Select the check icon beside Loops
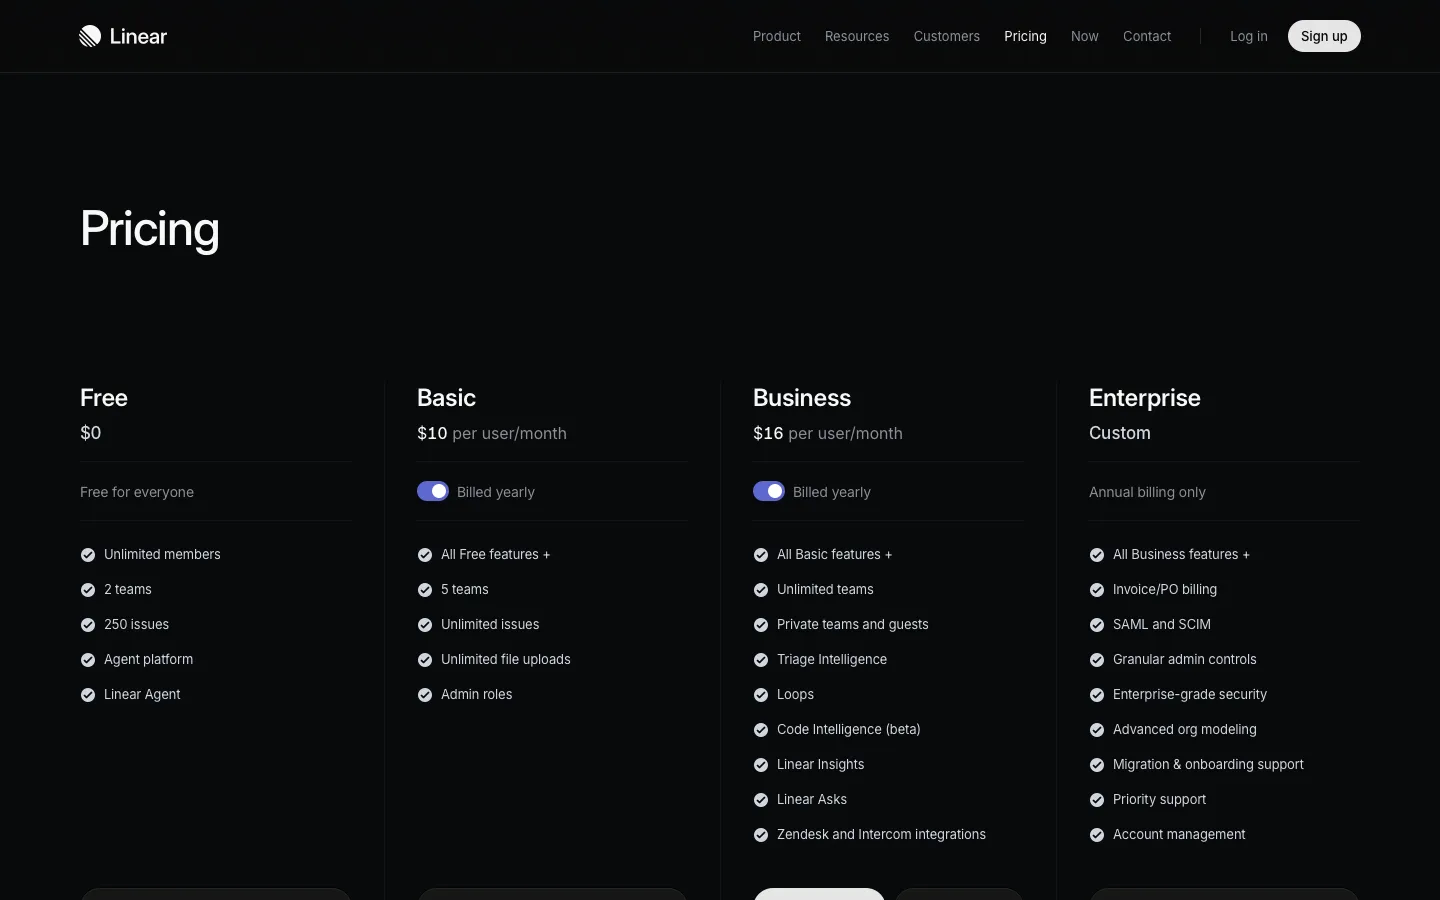The width and height of the screenshot is (1440, 900). pyautogui.click(x=761, y=695)
